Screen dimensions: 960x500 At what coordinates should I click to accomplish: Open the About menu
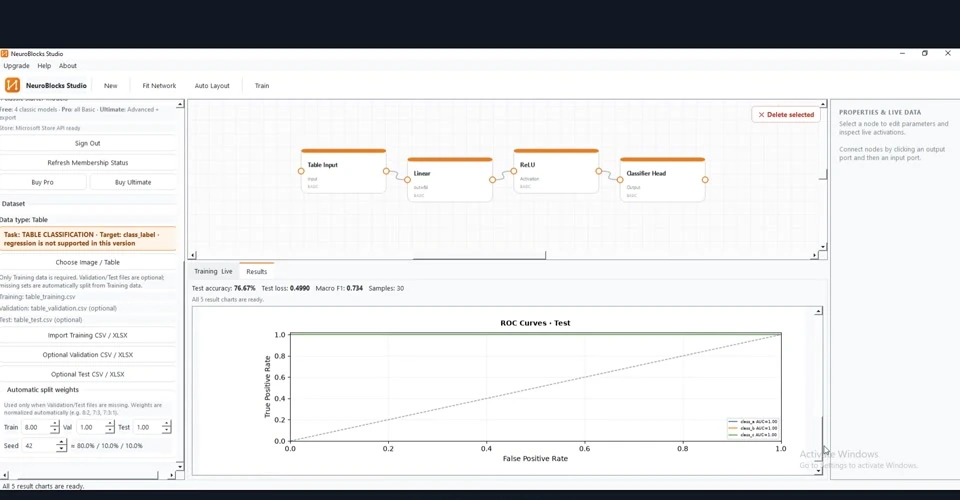68,65
